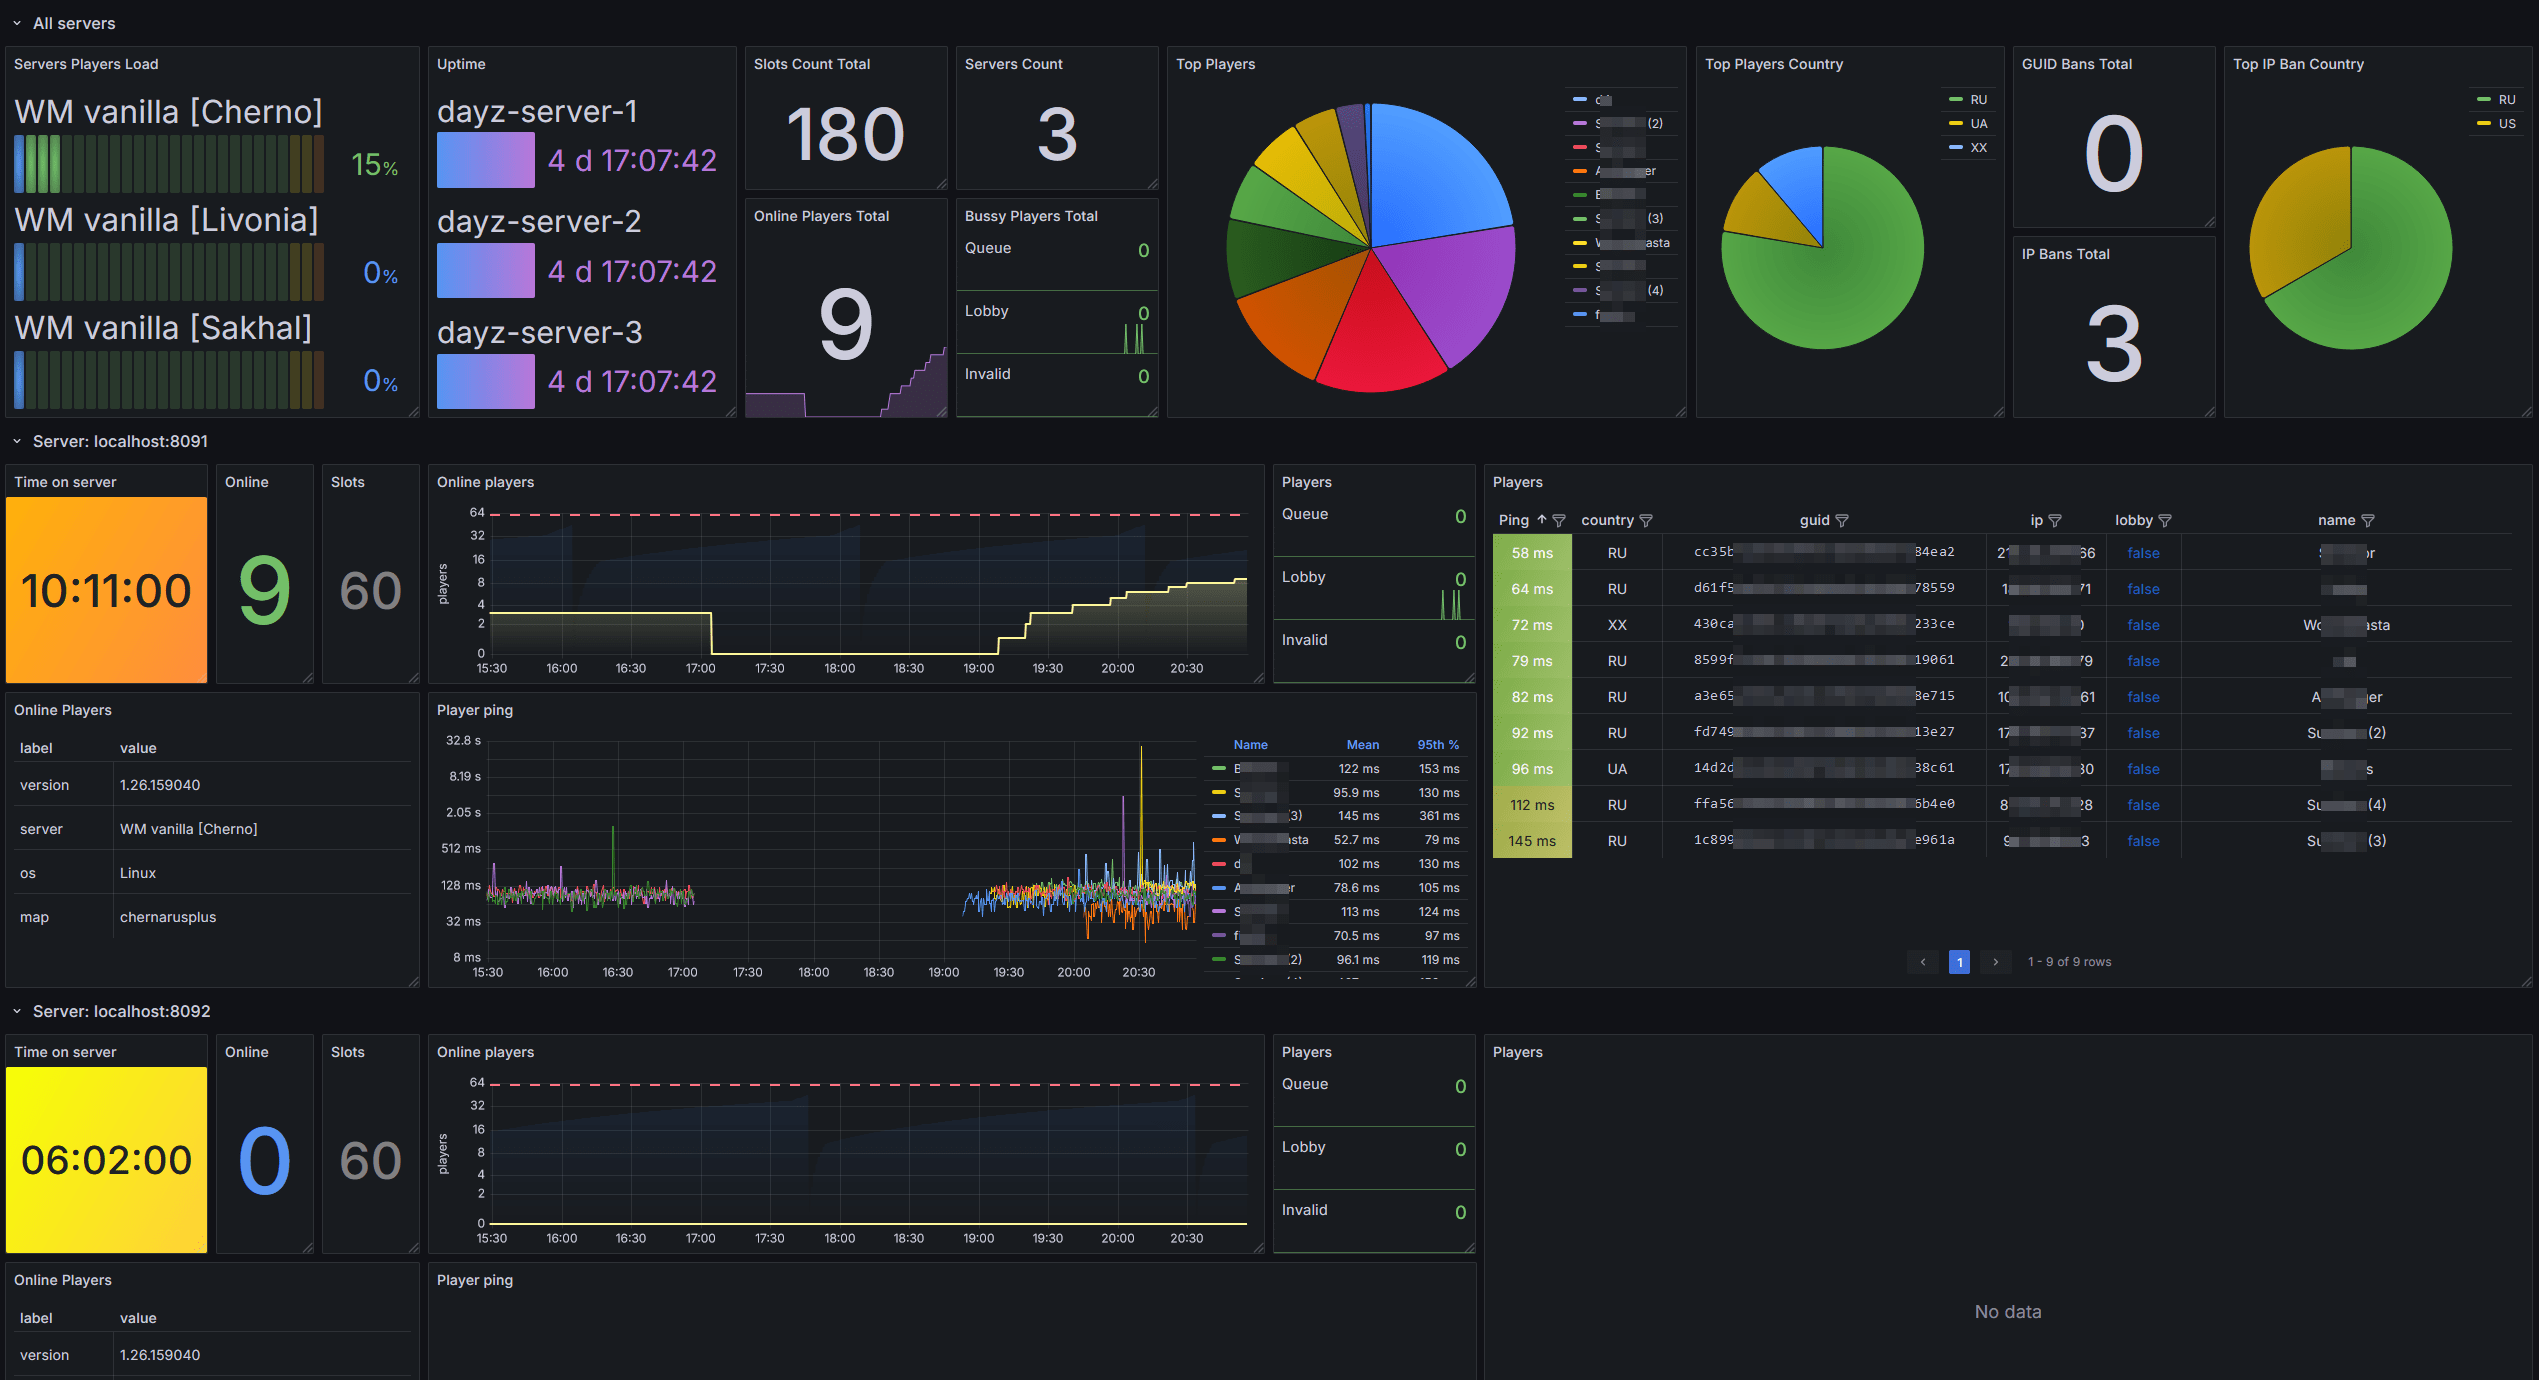Open the country column filter icon

coord(1646,520)
